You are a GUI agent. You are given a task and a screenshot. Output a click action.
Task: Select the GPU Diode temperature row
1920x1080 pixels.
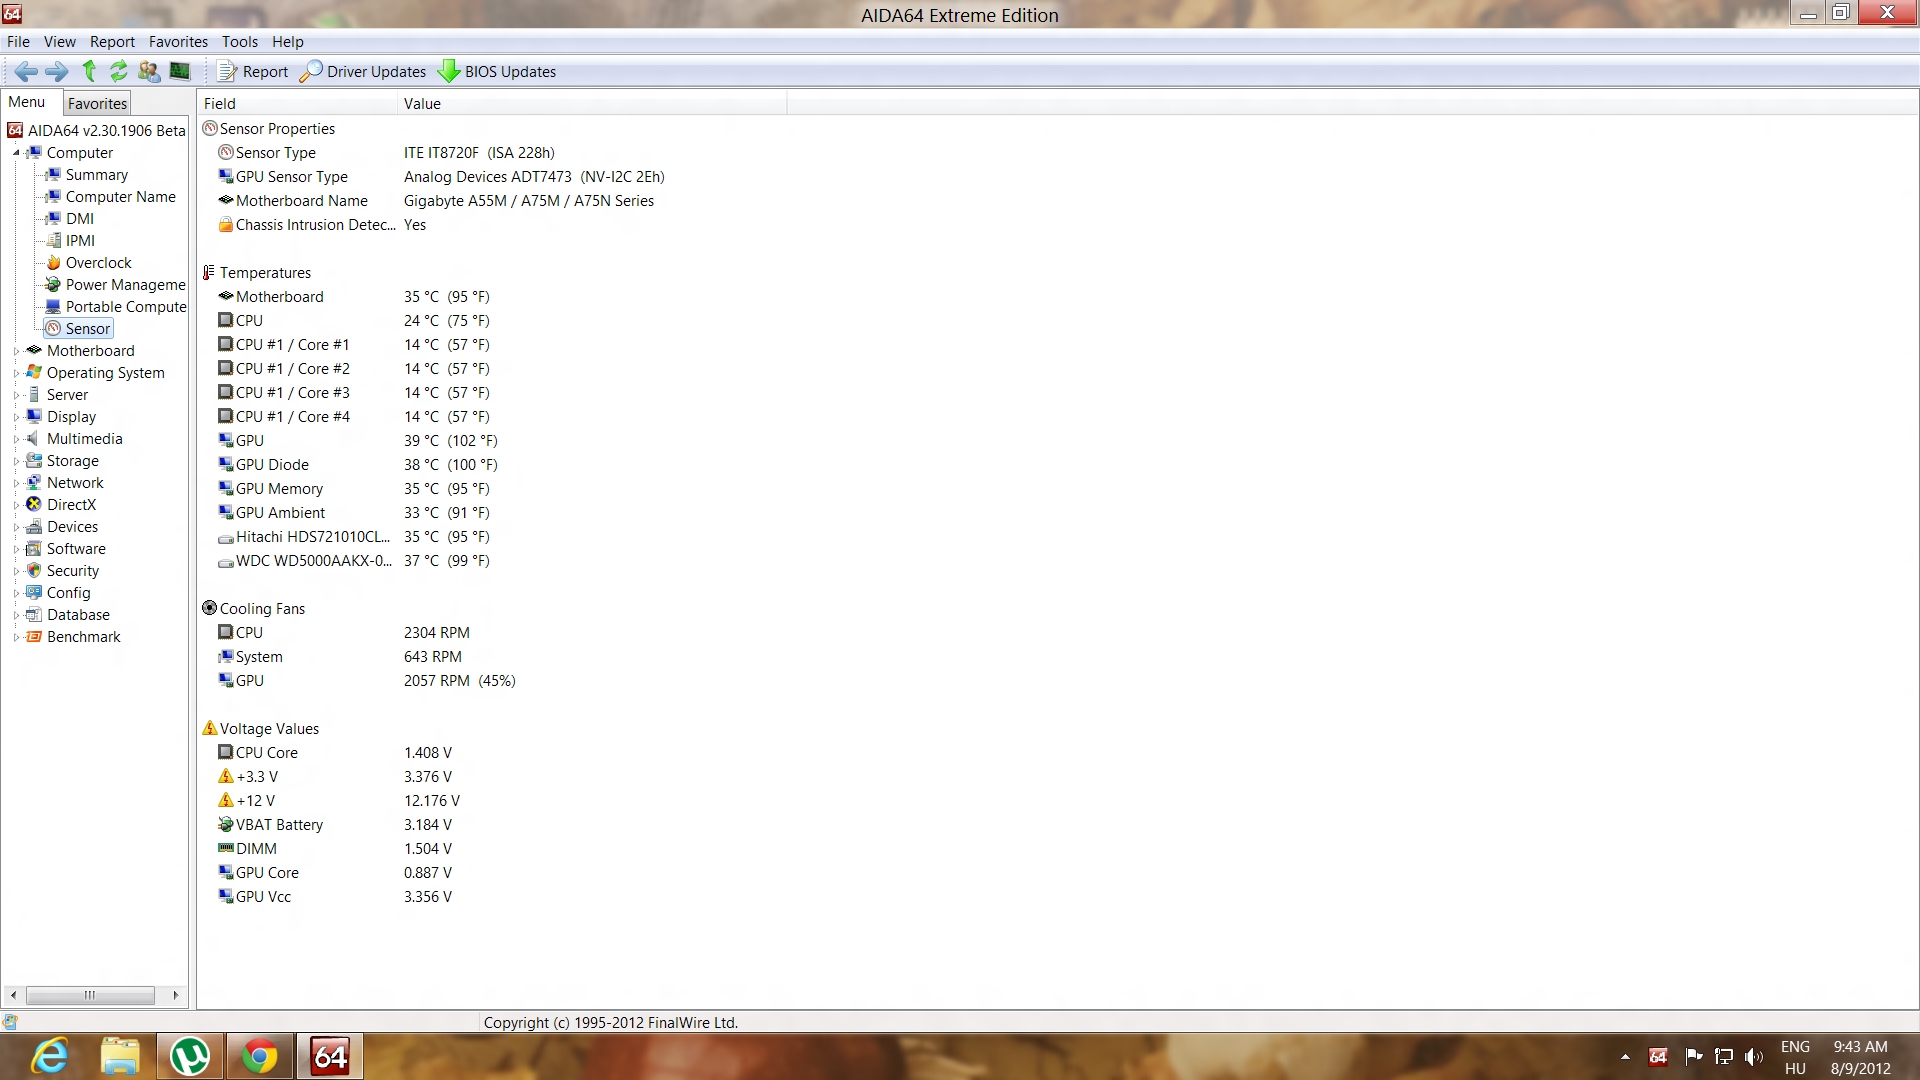(358, 465)
